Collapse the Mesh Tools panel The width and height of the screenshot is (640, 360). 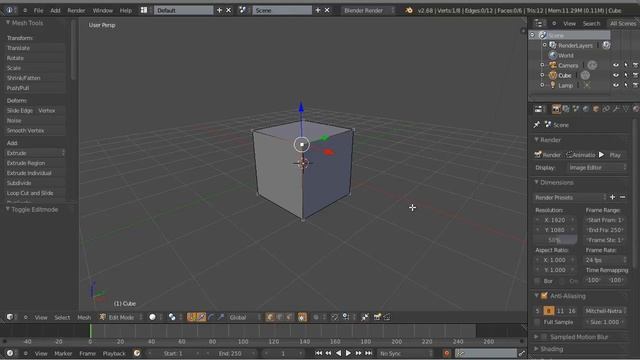point(8,23)
